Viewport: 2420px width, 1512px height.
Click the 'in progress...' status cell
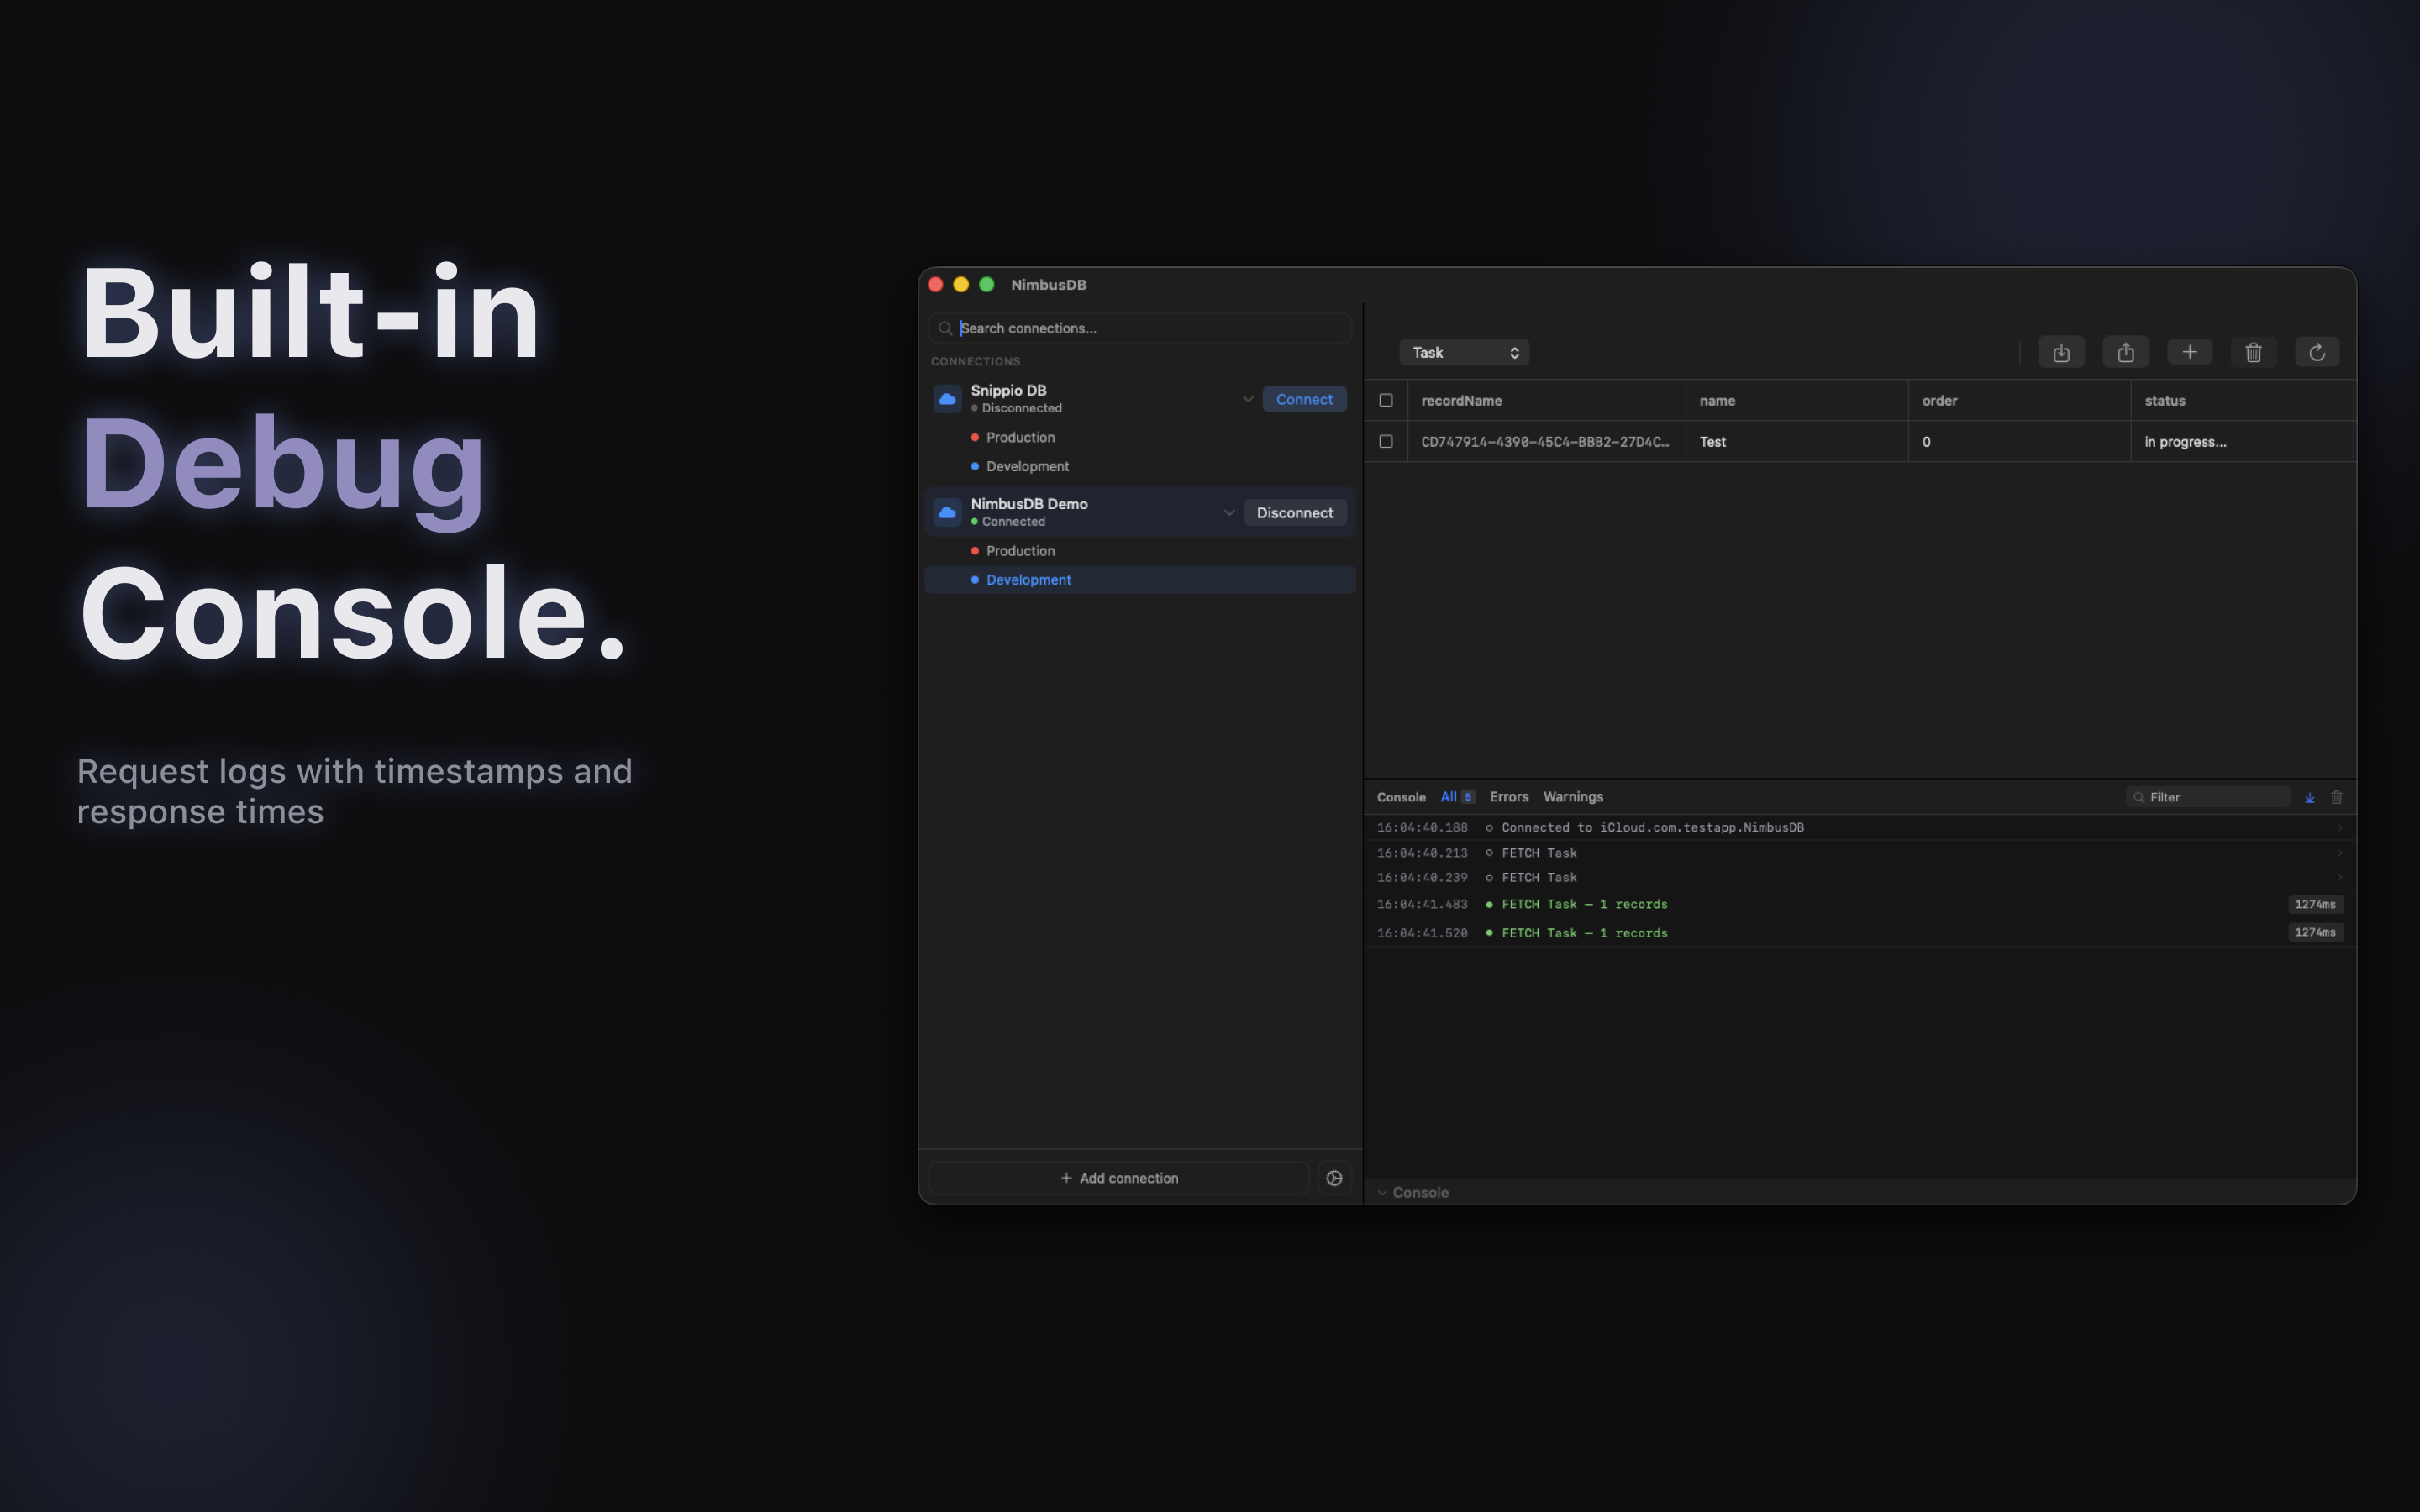(x=2242, y=441)
